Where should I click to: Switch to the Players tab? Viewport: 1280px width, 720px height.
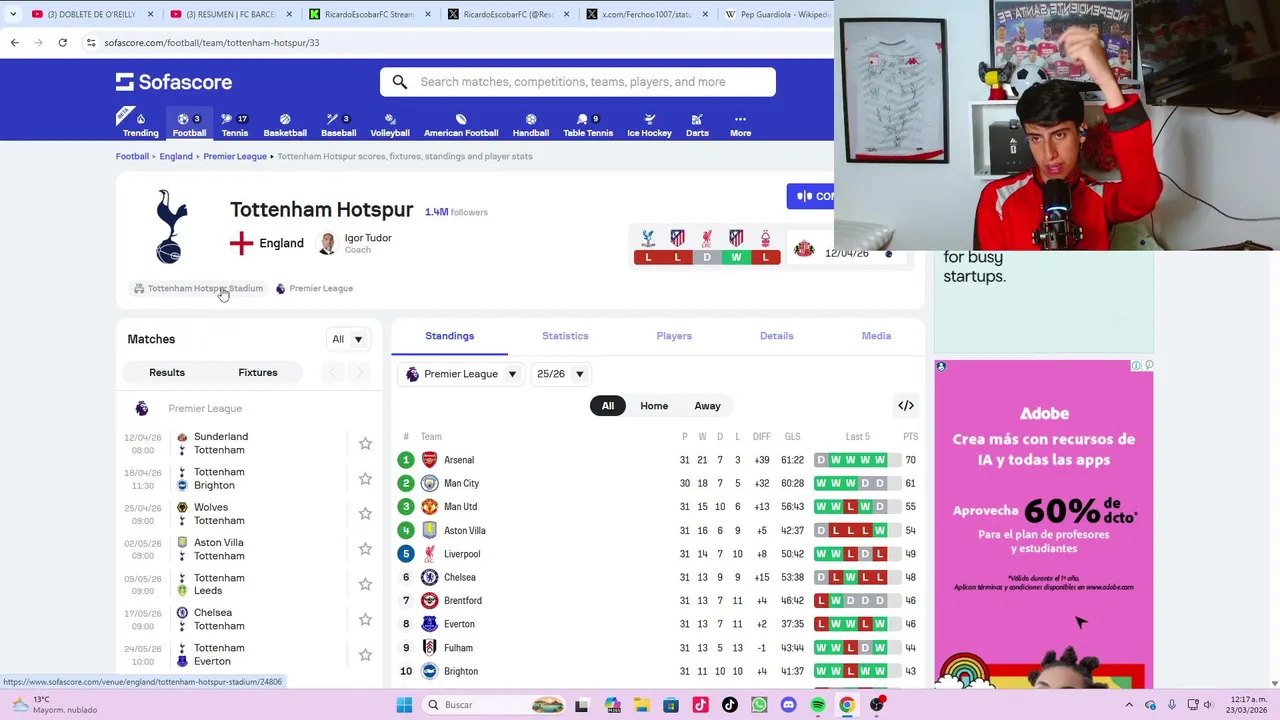tap(674, 336)
